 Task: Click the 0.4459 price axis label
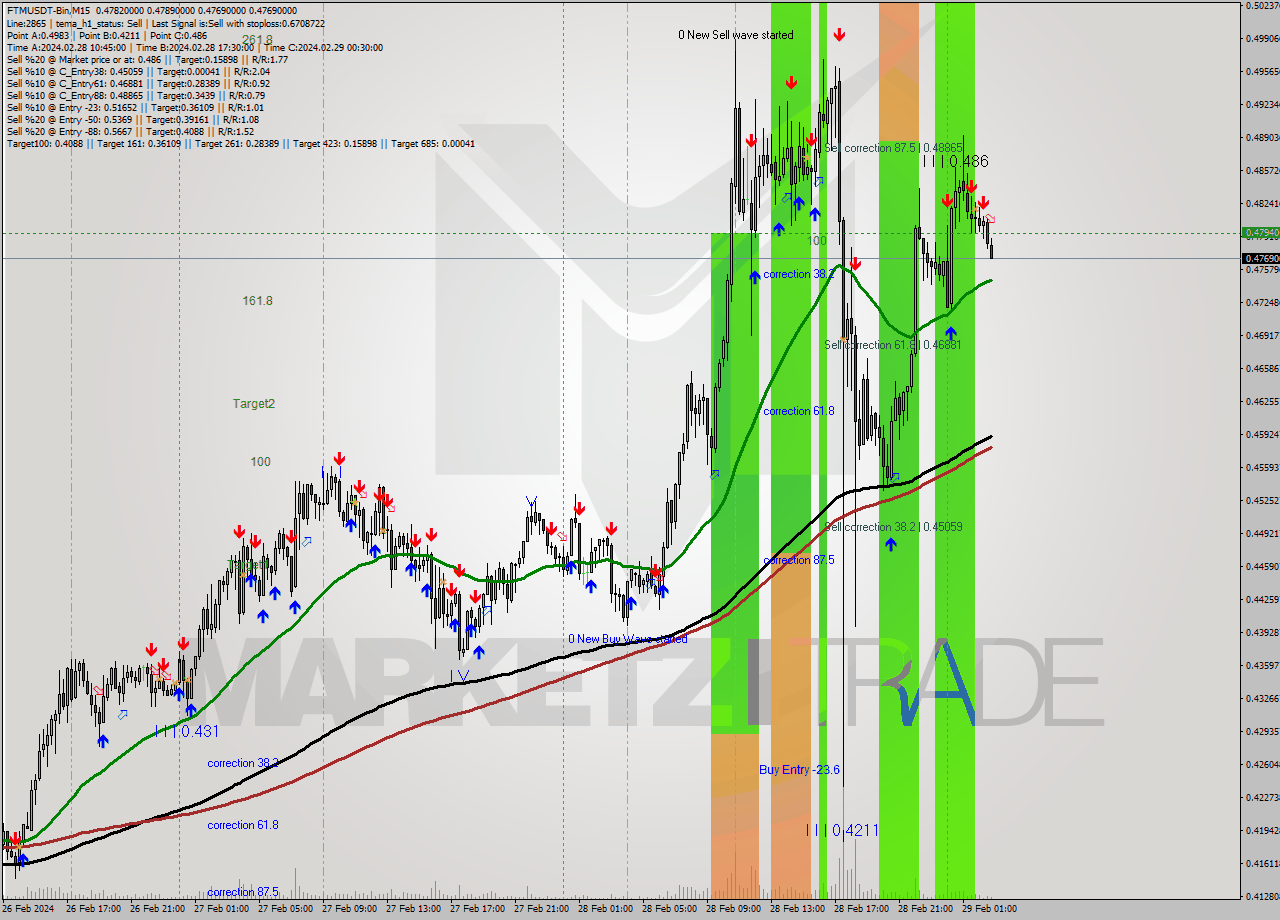[x=1262, y=566]
